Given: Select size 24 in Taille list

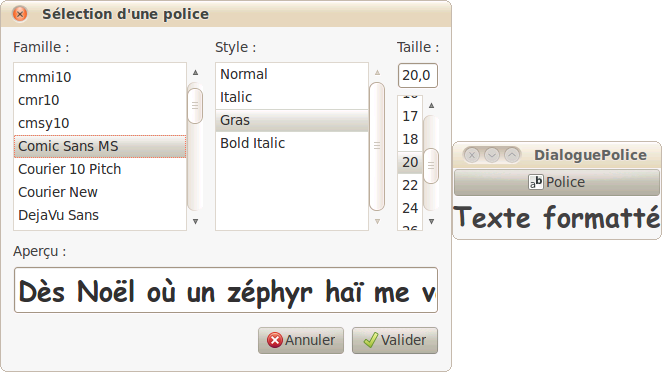Looking at the screenshot, I should click(410, 208).
